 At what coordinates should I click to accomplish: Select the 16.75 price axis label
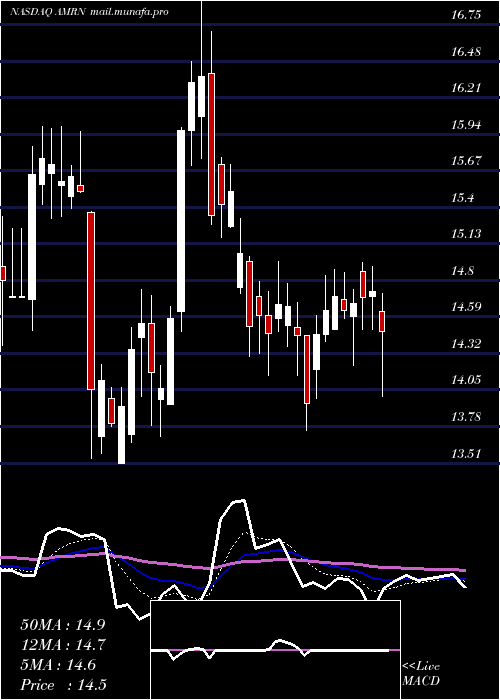coord(466,15)
